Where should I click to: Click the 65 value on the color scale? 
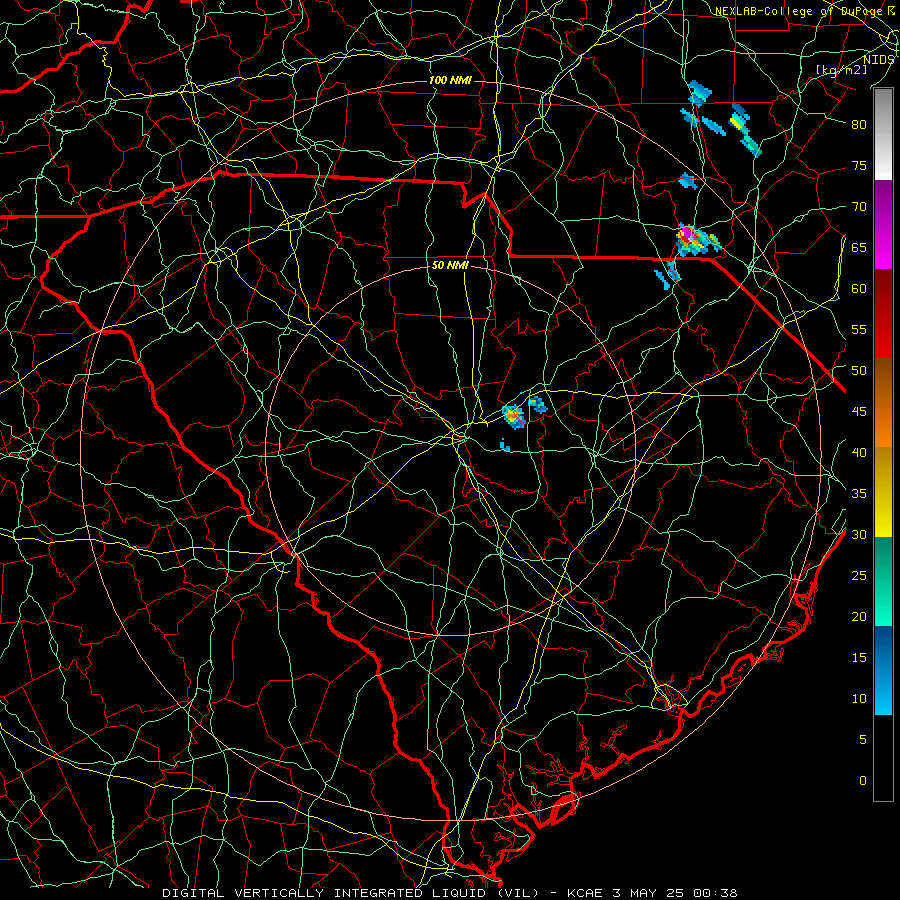coord(859,247)
